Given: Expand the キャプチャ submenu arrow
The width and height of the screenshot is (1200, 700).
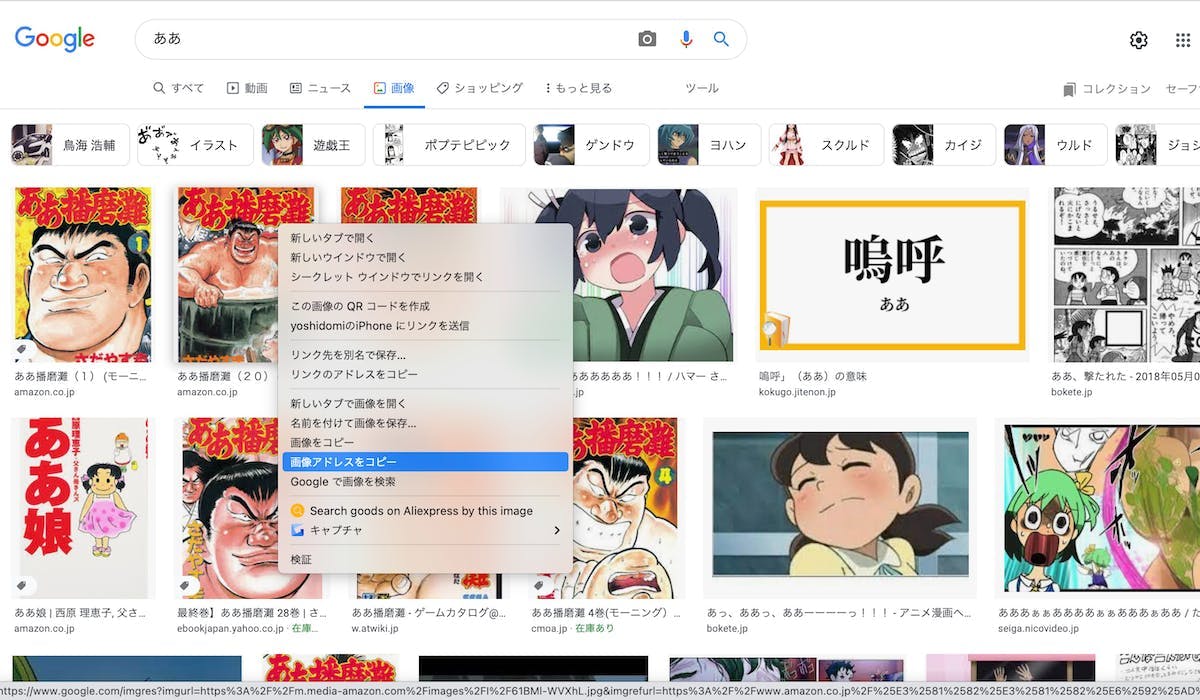Looking at the screenshot, I should click(x=557, y=530).
